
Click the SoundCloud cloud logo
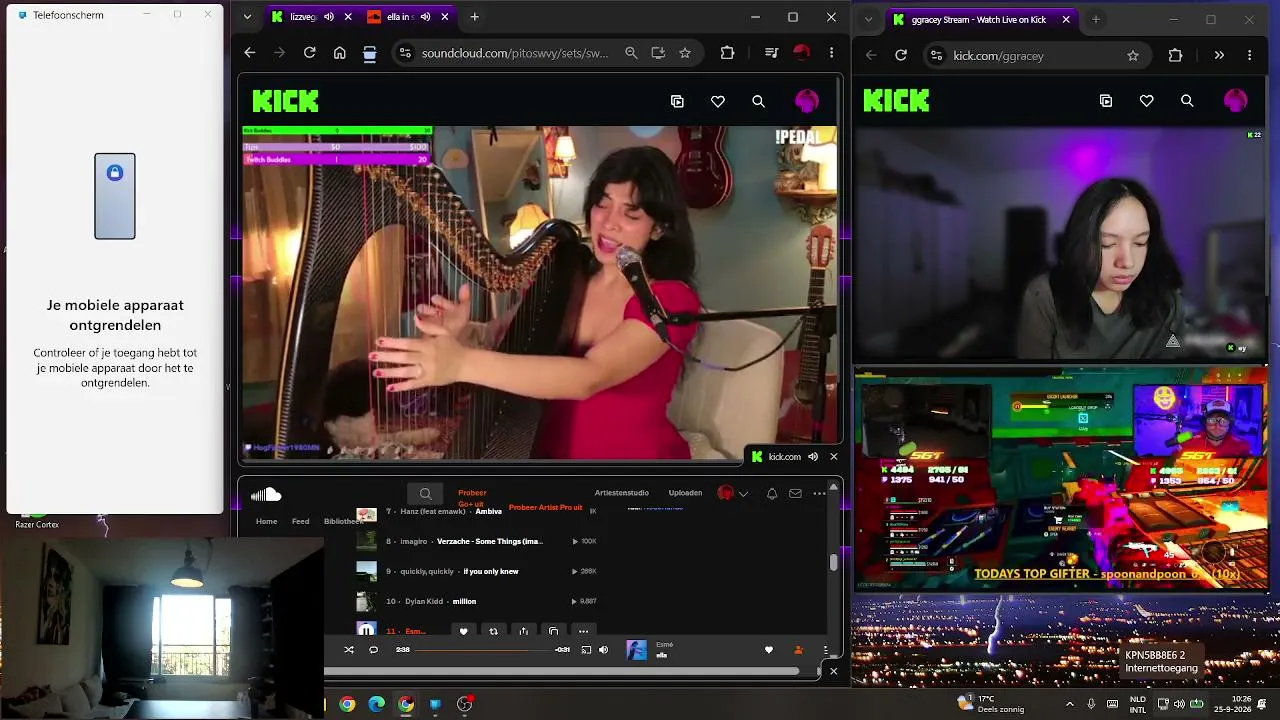click(x=266, y=494)
